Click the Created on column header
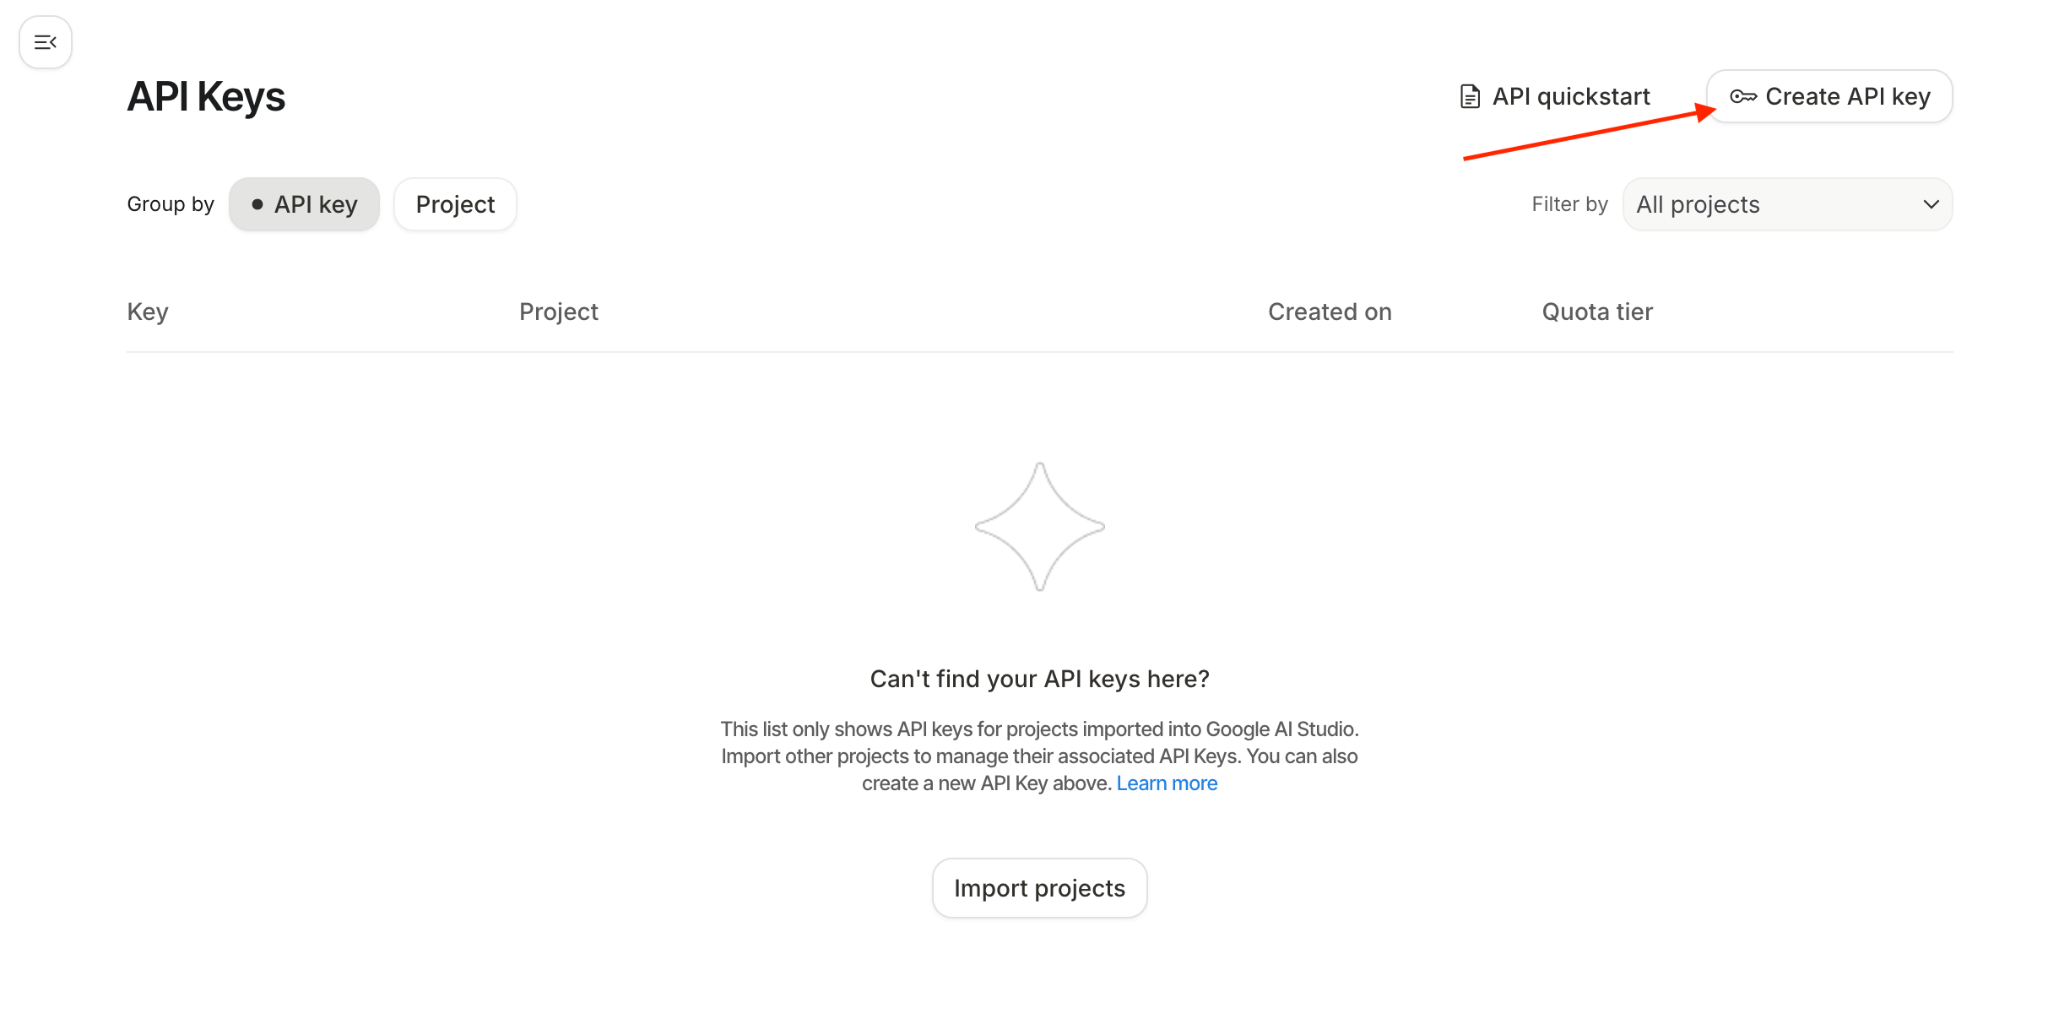 coord(1329,312)
